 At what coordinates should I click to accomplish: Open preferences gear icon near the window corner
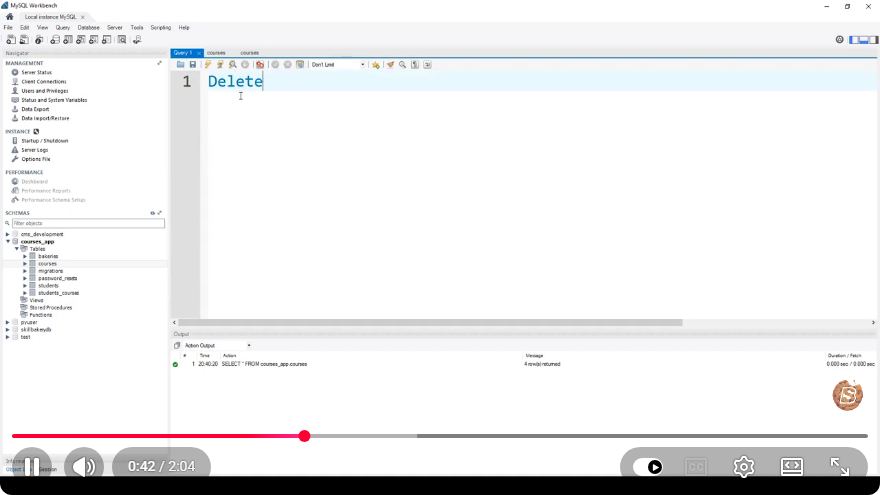(x=840, y=39)
